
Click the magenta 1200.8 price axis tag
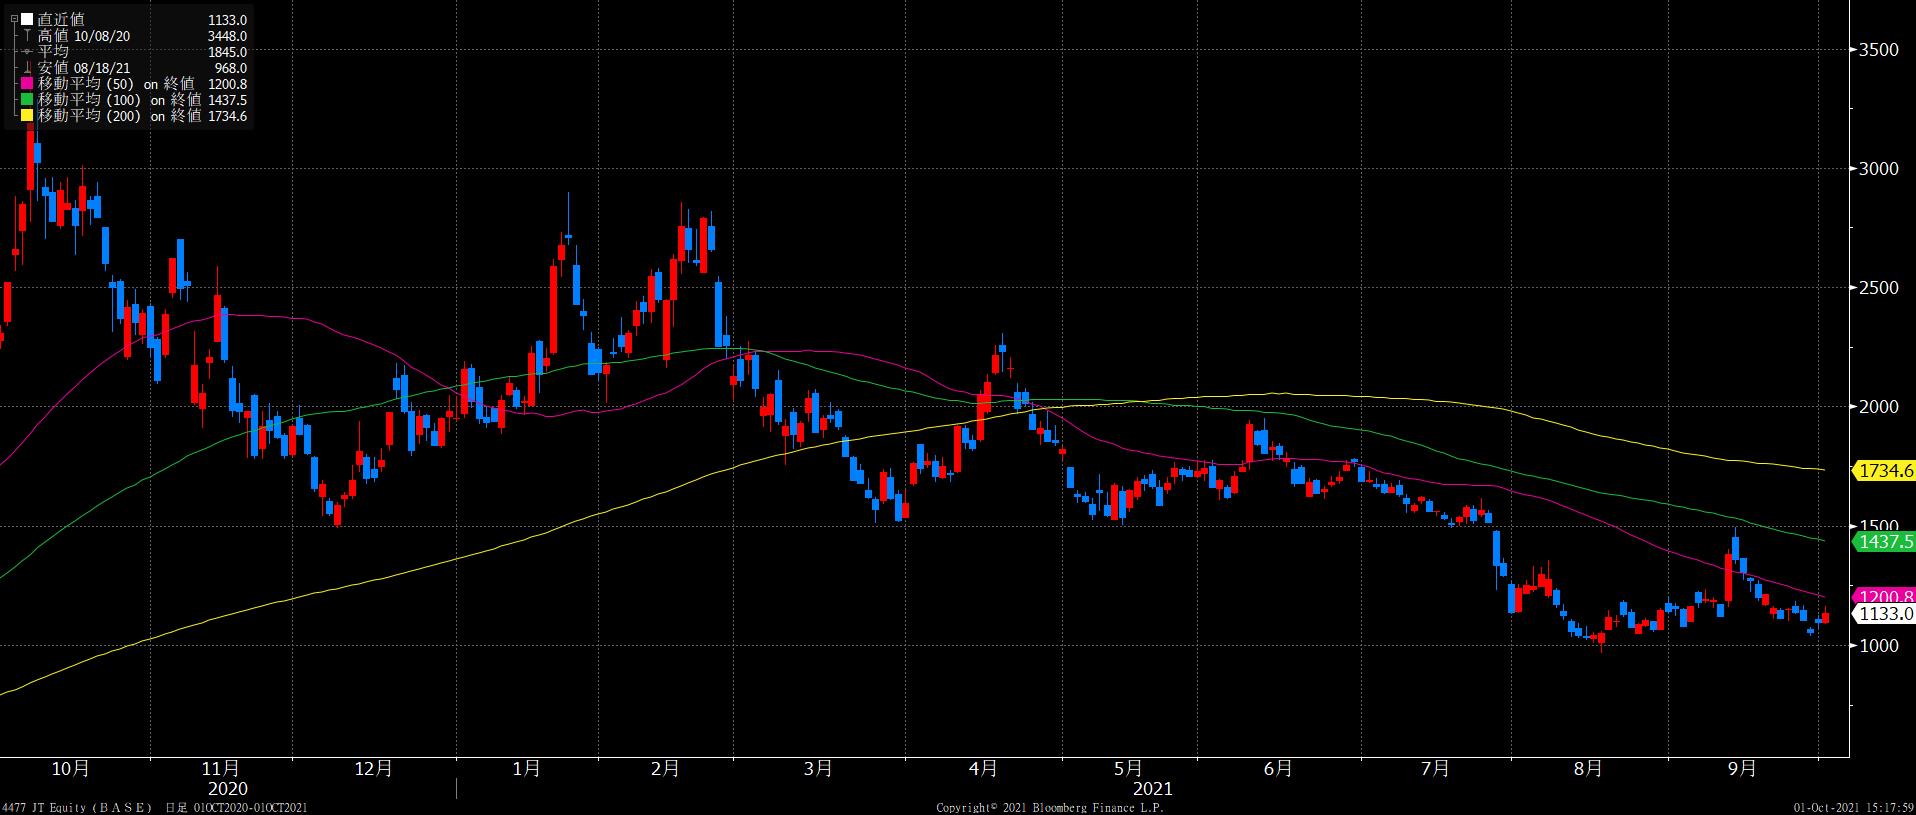coord(1883,596)
